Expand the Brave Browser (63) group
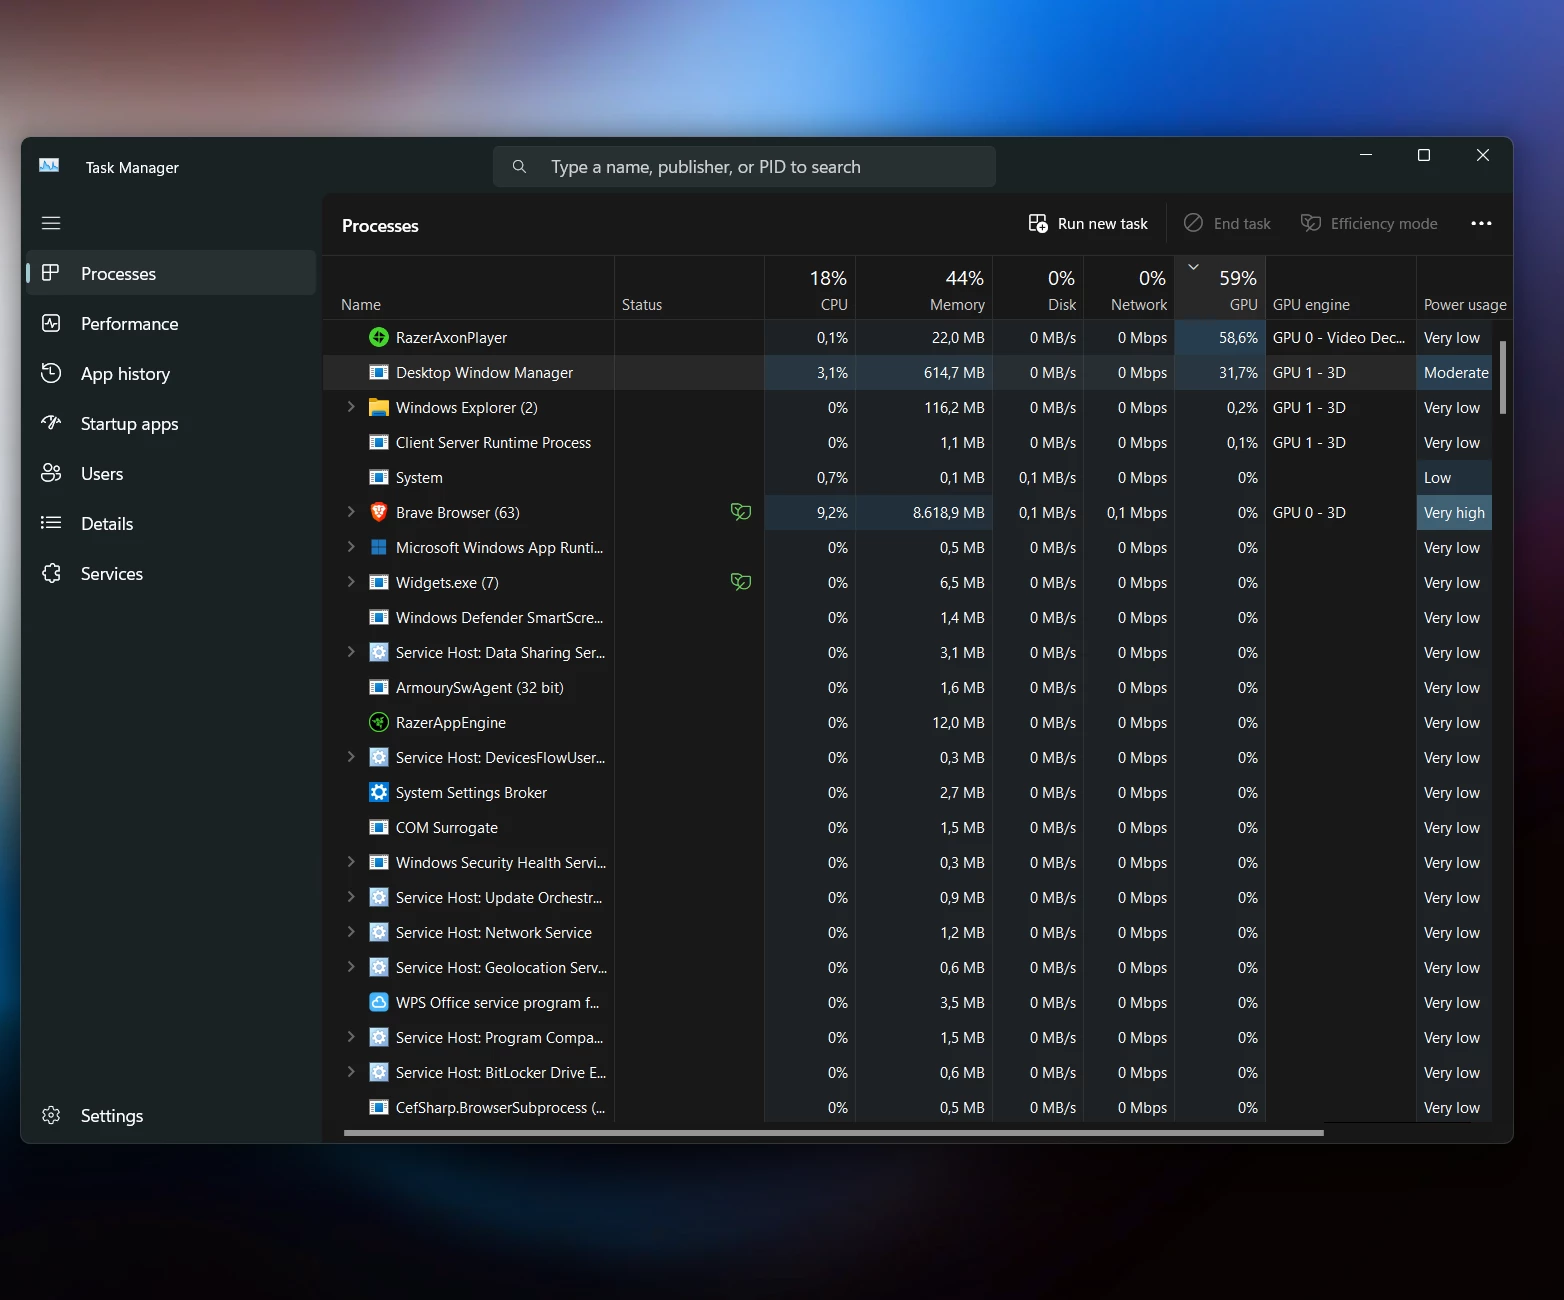Image resolution: width=1564 pixels, height=1300 pixels. (351, 512)
